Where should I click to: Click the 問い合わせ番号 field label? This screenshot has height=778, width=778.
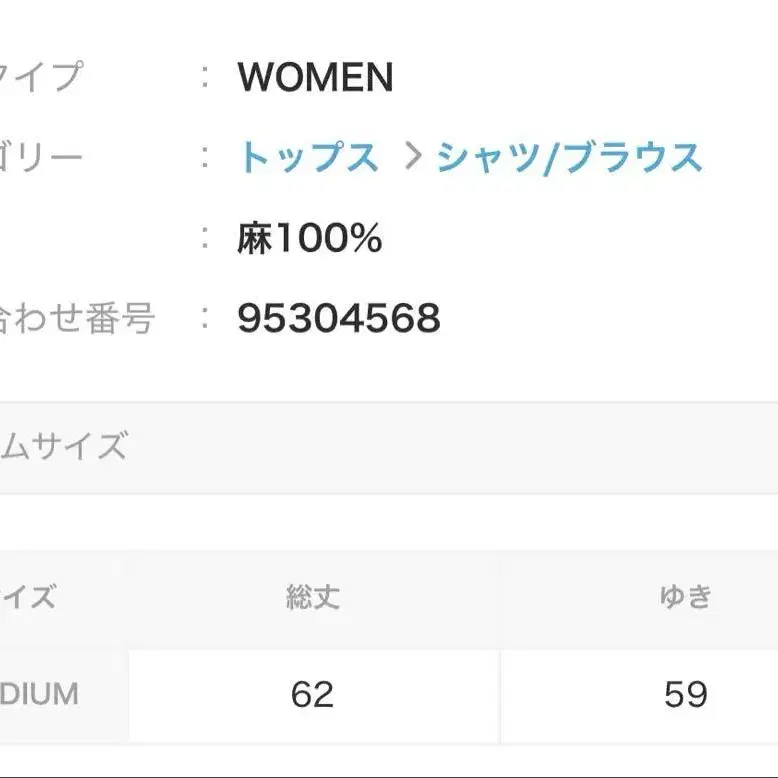pyautogui.click(x=76, y=319)
